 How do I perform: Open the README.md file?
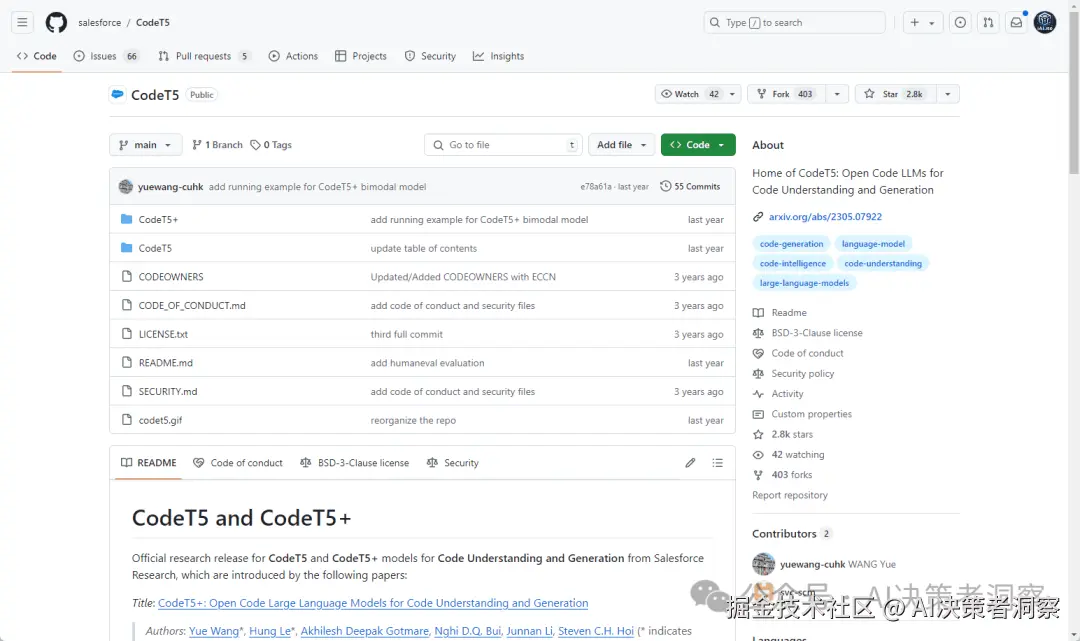[165, 363]
